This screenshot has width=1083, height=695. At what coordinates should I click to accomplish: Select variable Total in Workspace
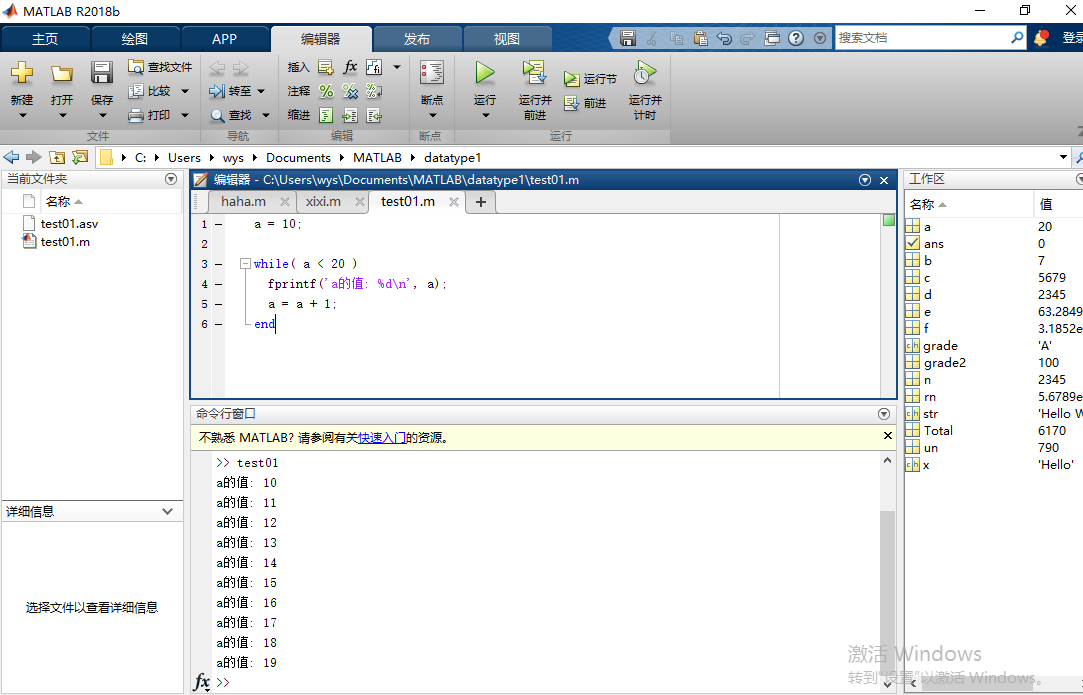[938, 430]
